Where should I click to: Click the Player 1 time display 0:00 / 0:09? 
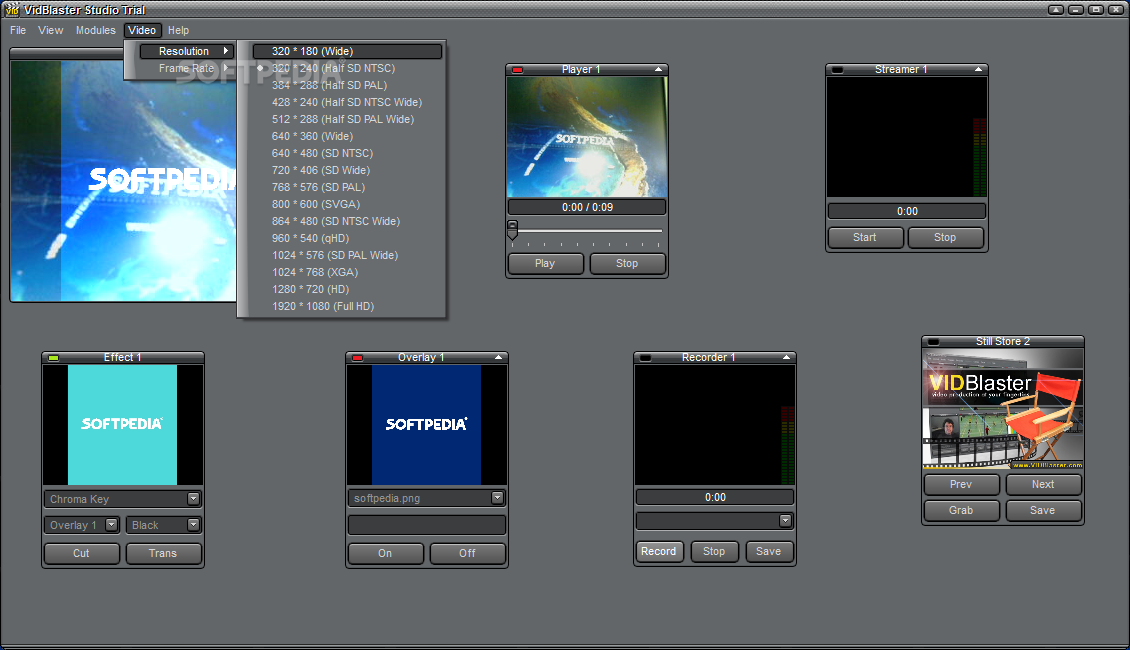(587, 208)
